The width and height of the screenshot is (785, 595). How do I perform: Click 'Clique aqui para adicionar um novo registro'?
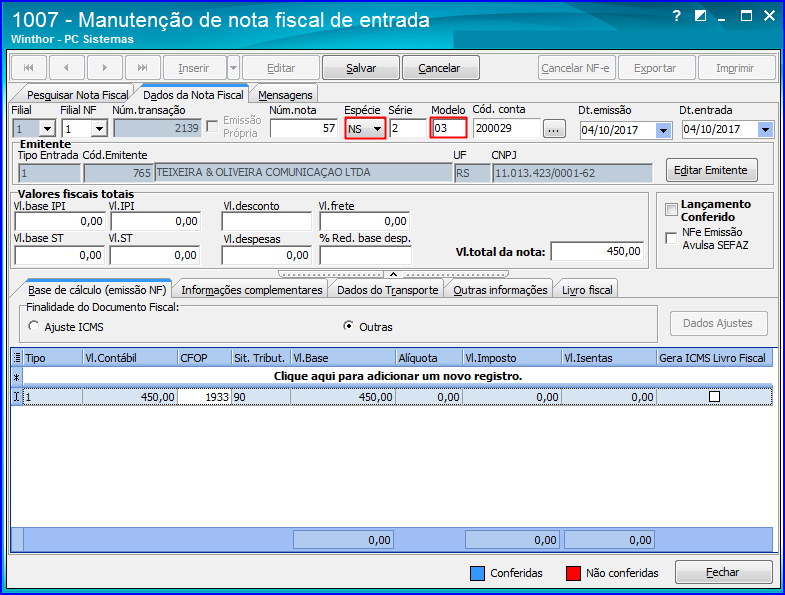[x=398, y=376]
